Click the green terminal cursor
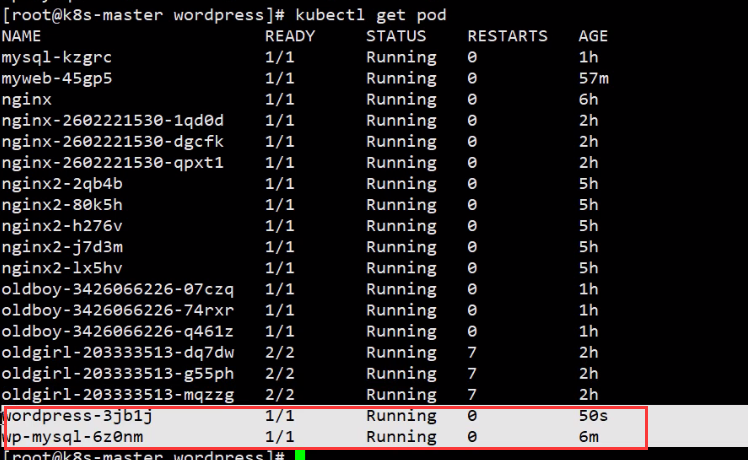 [x=300, y=455]
